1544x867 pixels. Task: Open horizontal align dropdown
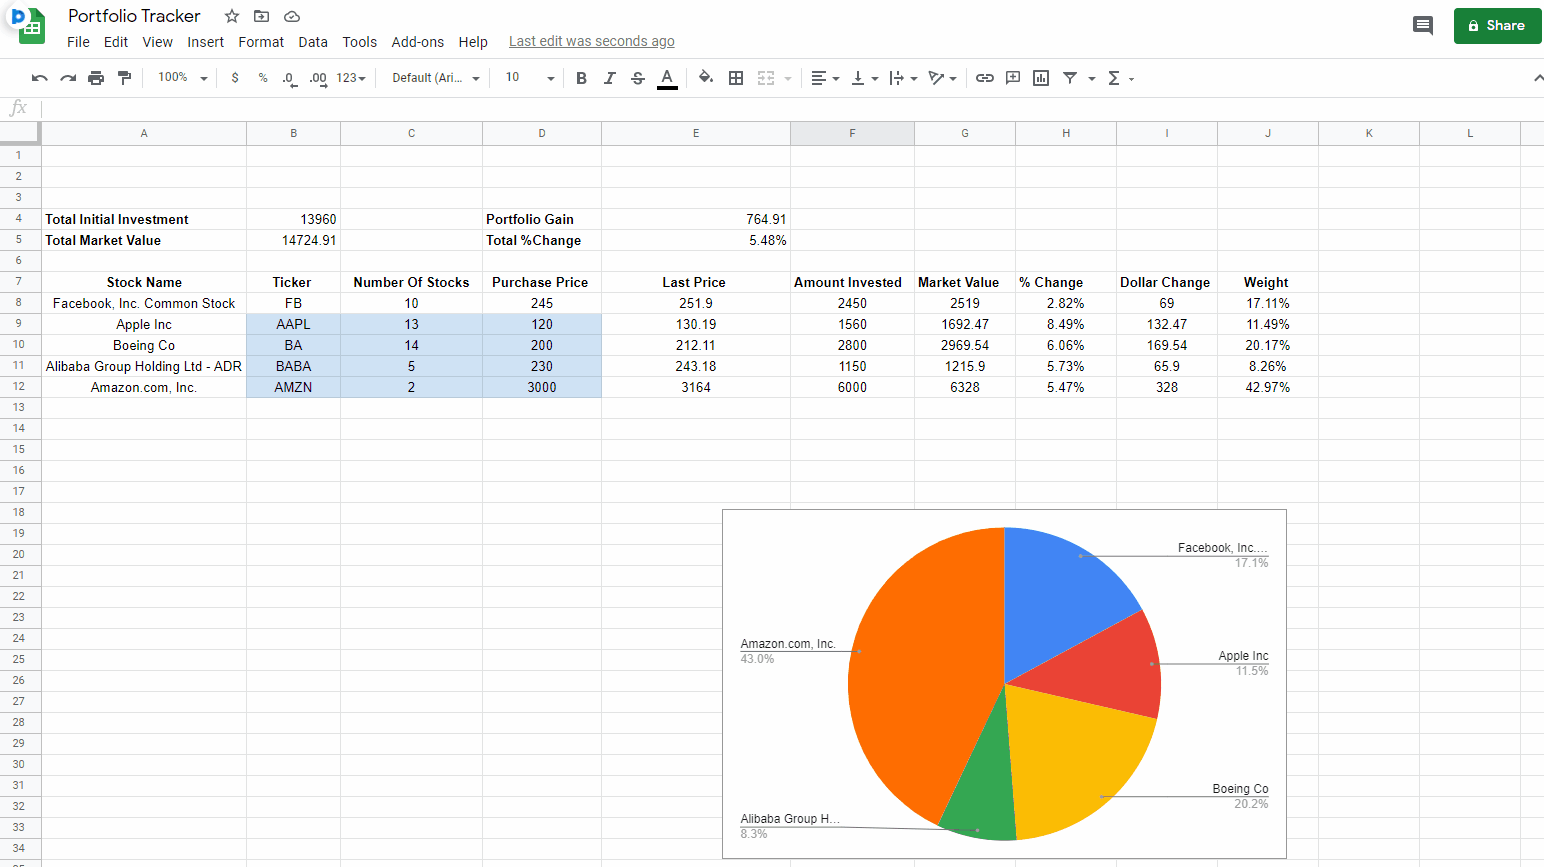[x=825, y=78]
